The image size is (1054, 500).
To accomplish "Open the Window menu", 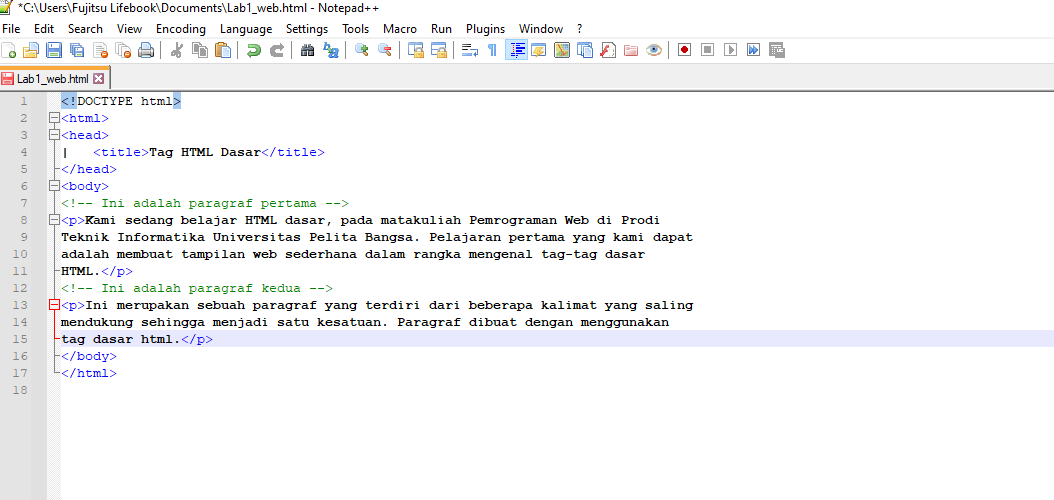I will tap(540, 29).
